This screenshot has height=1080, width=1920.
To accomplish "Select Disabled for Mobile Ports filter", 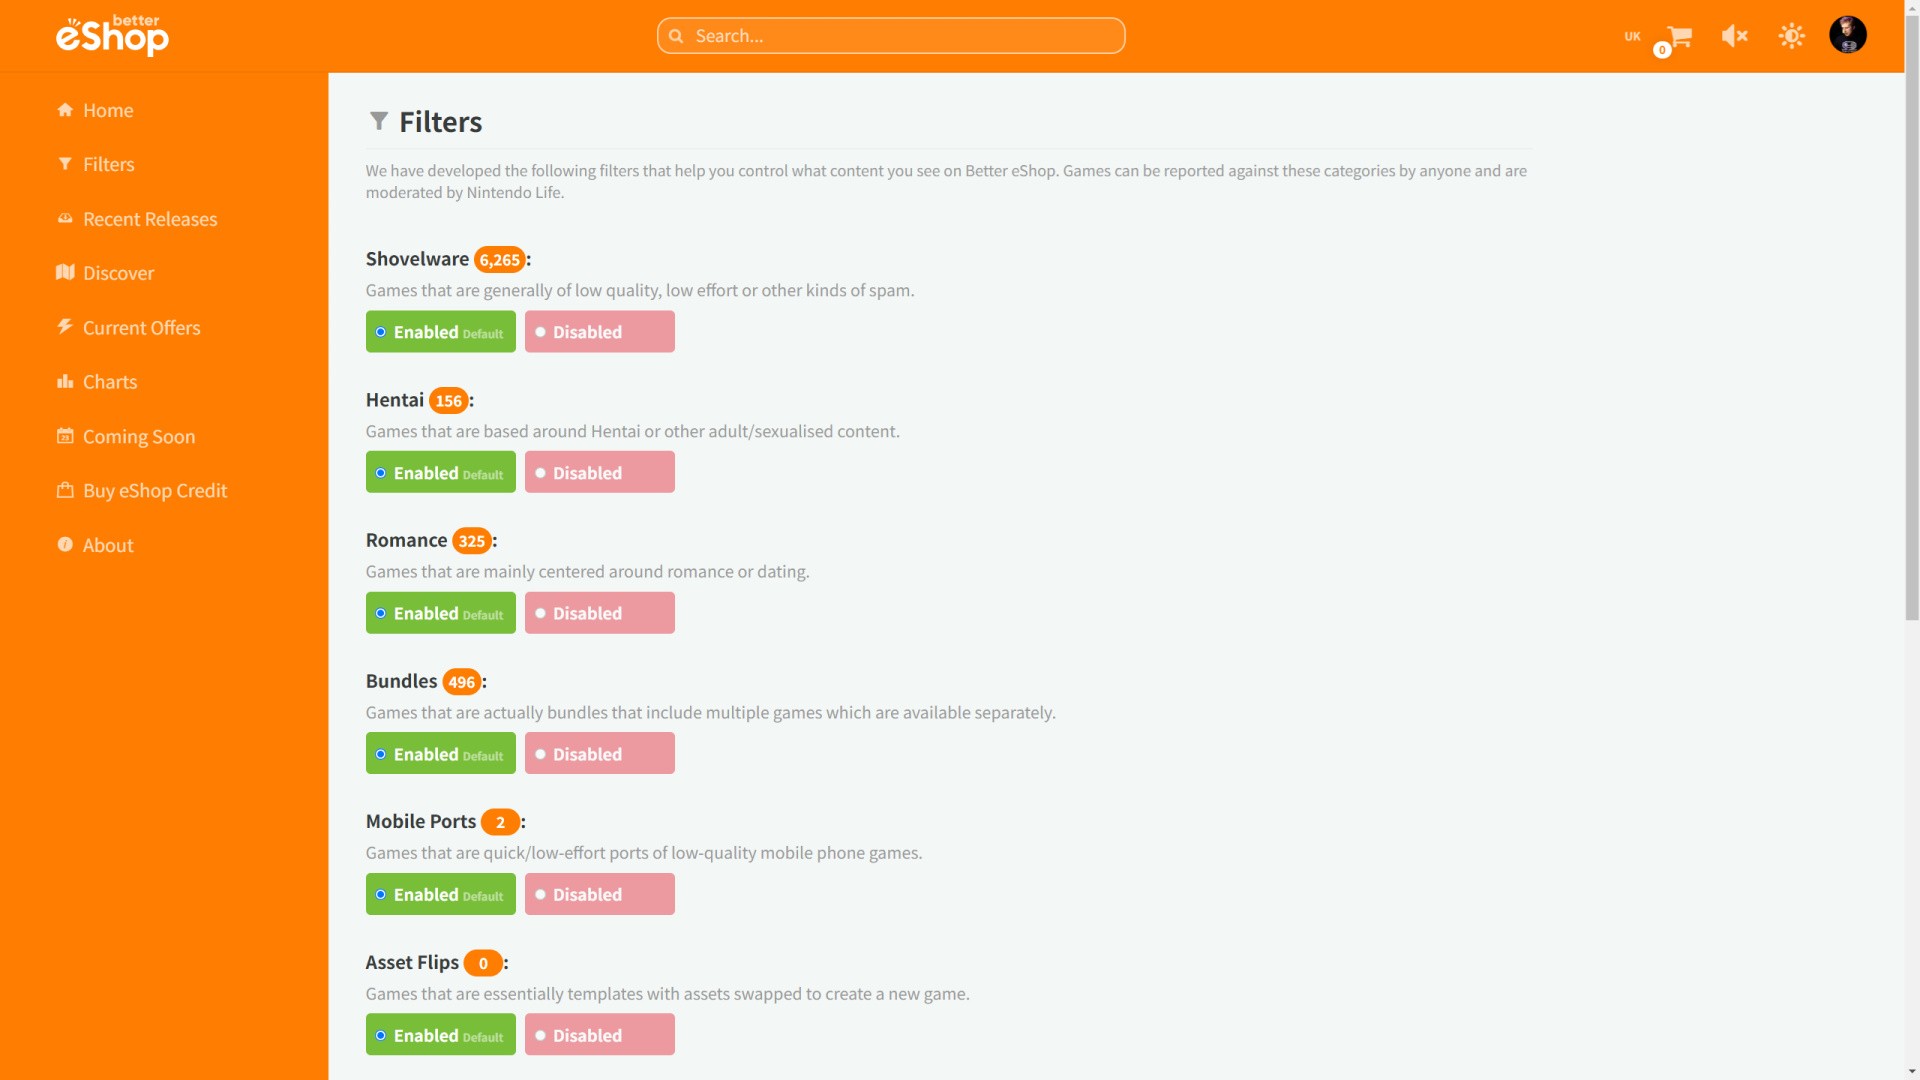I will (599, 895).
